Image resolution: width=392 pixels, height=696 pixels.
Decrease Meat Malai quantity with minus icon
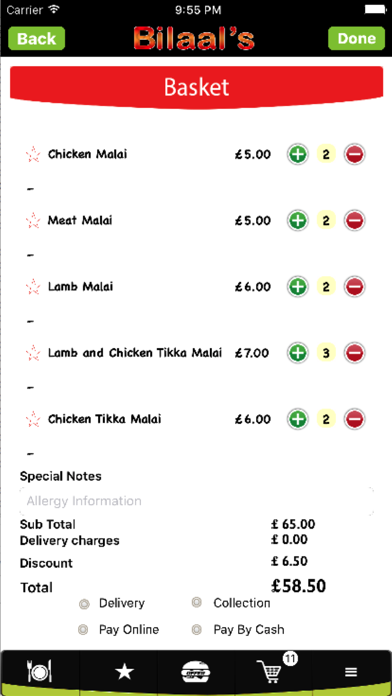click(x=354, y=221)
